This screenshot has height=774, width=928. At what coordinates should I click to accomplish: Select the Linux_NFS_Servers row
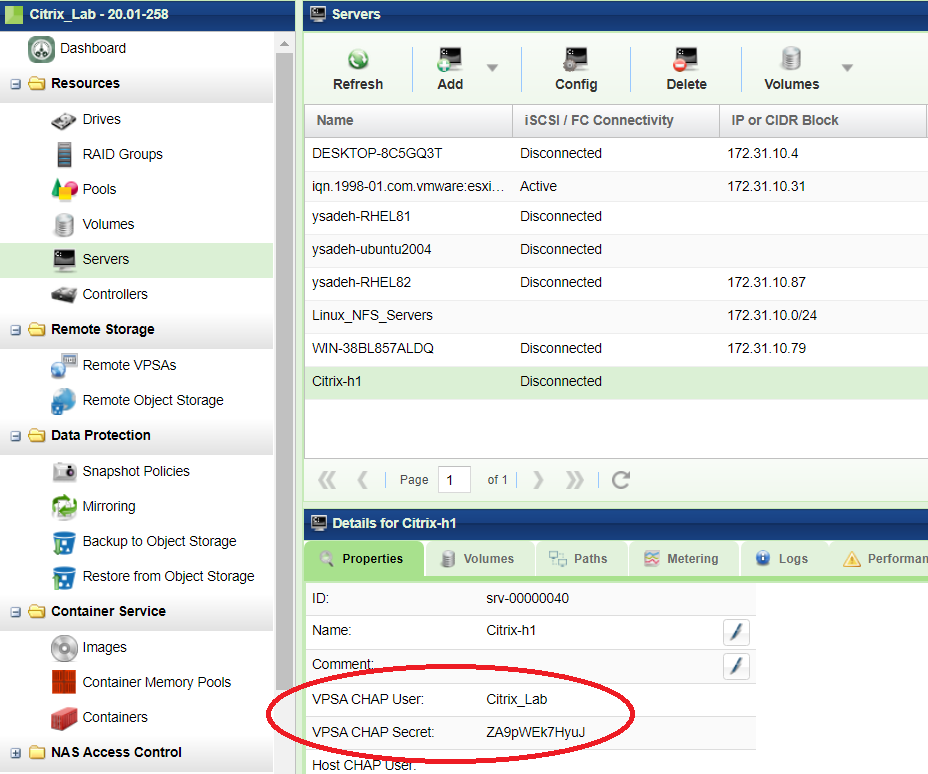tap(616, 316)
